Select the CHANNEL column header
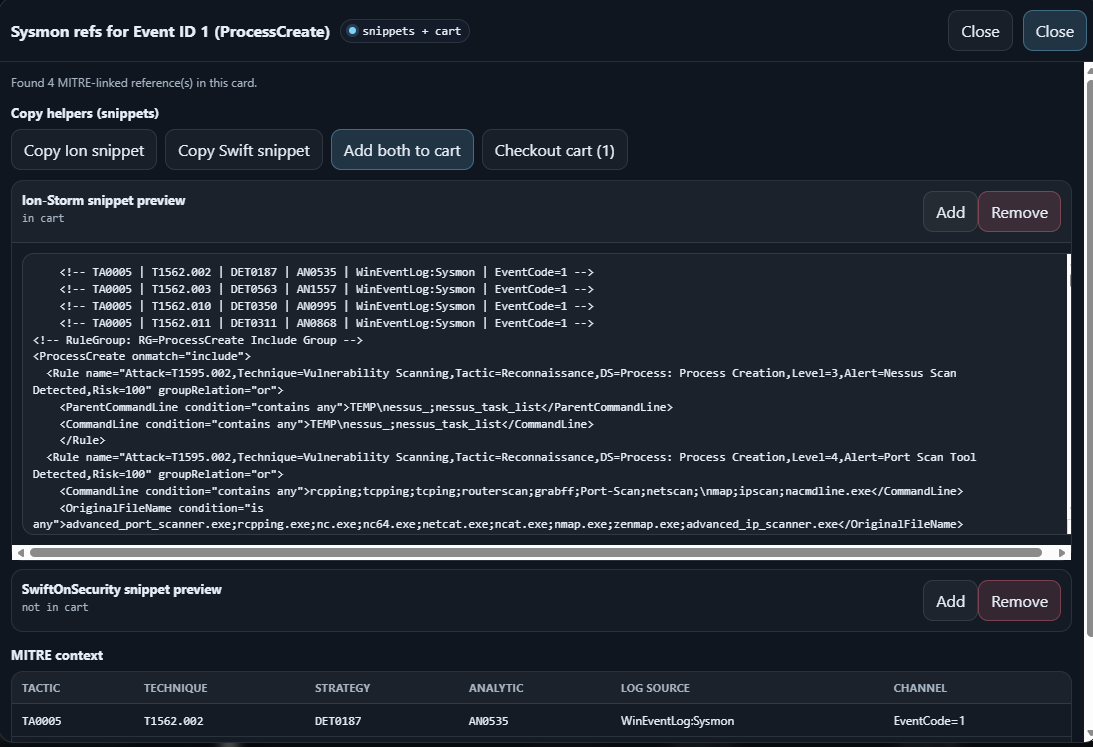 coord(920,688)
